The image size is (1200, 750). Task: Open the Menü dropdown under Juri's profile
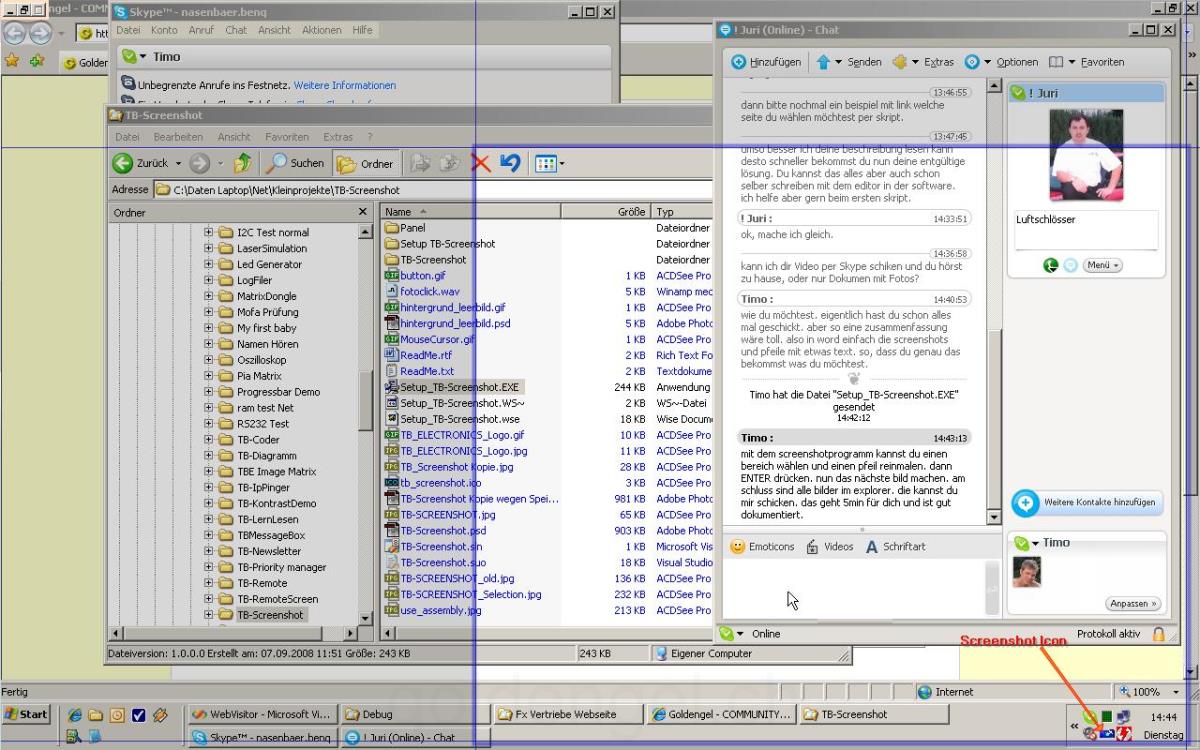point(1102,265)
